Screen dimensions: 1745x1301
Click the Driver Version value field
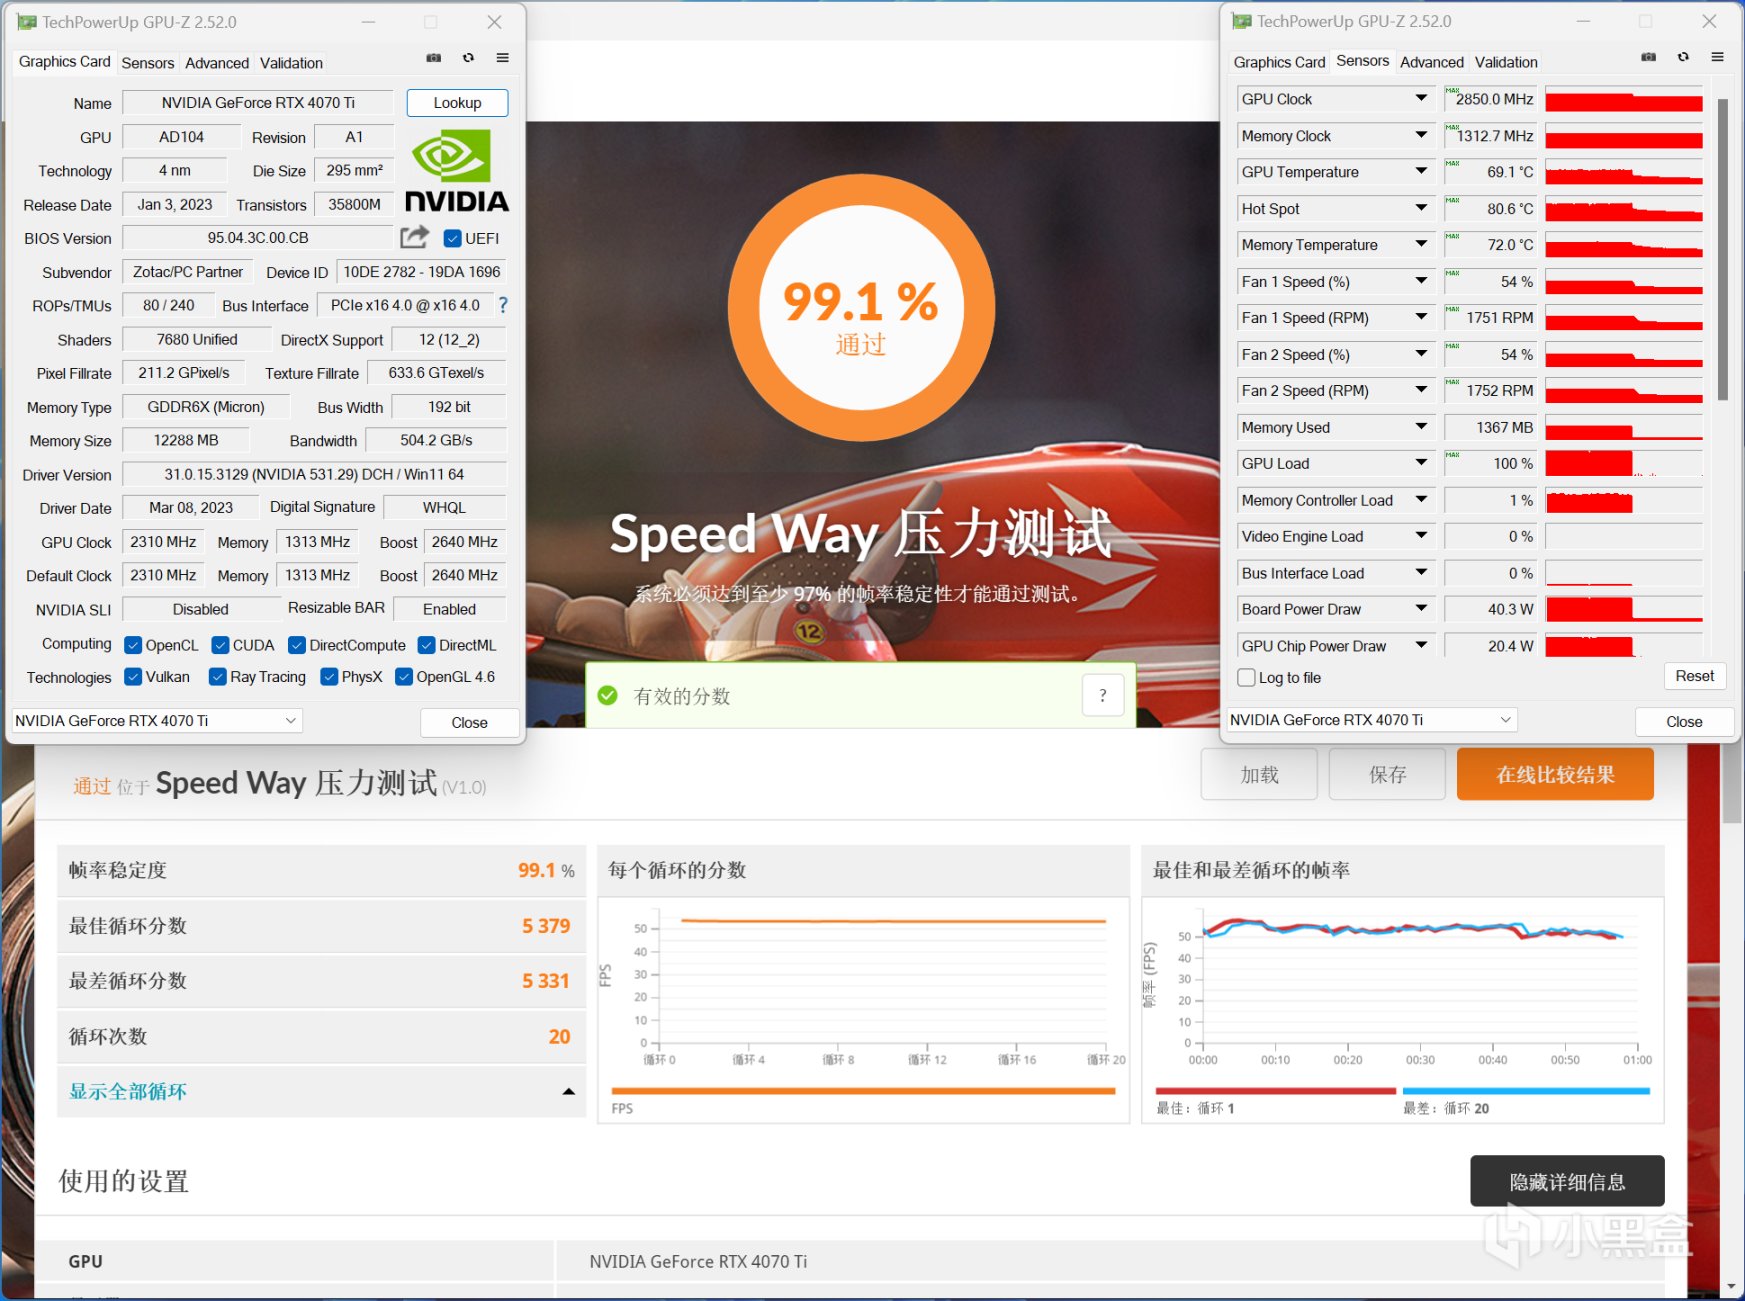[x=314, y=474]
